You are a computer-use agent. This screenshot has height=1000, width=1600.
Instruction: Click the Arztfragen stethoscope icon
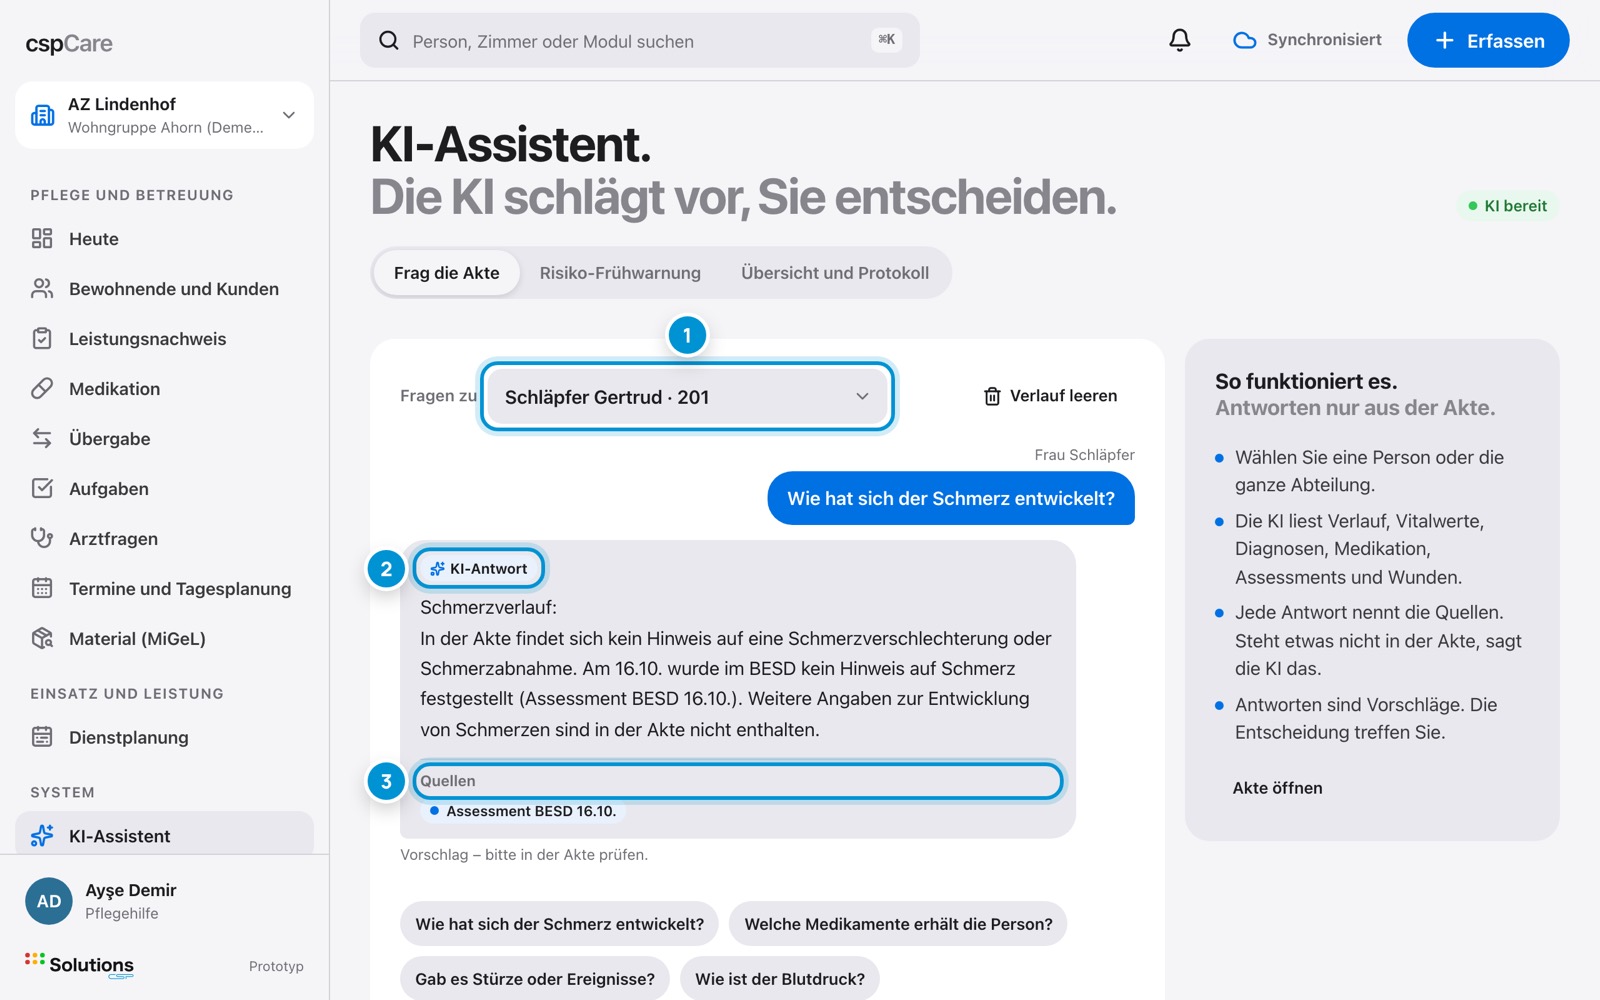42,538
